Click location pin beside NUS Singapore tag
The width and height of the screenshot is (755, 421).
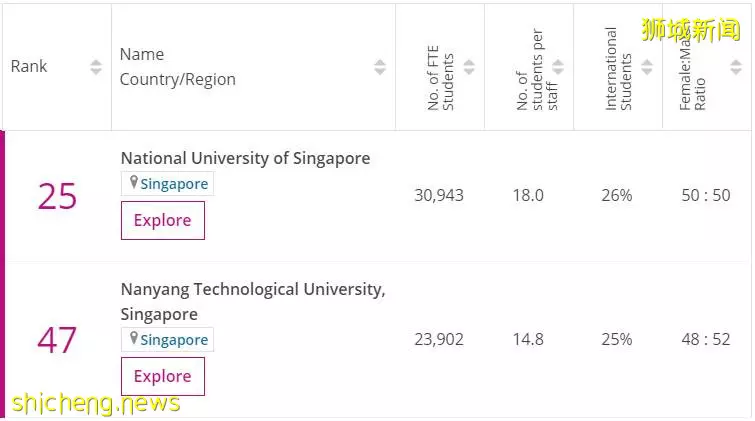coord(134,182)
